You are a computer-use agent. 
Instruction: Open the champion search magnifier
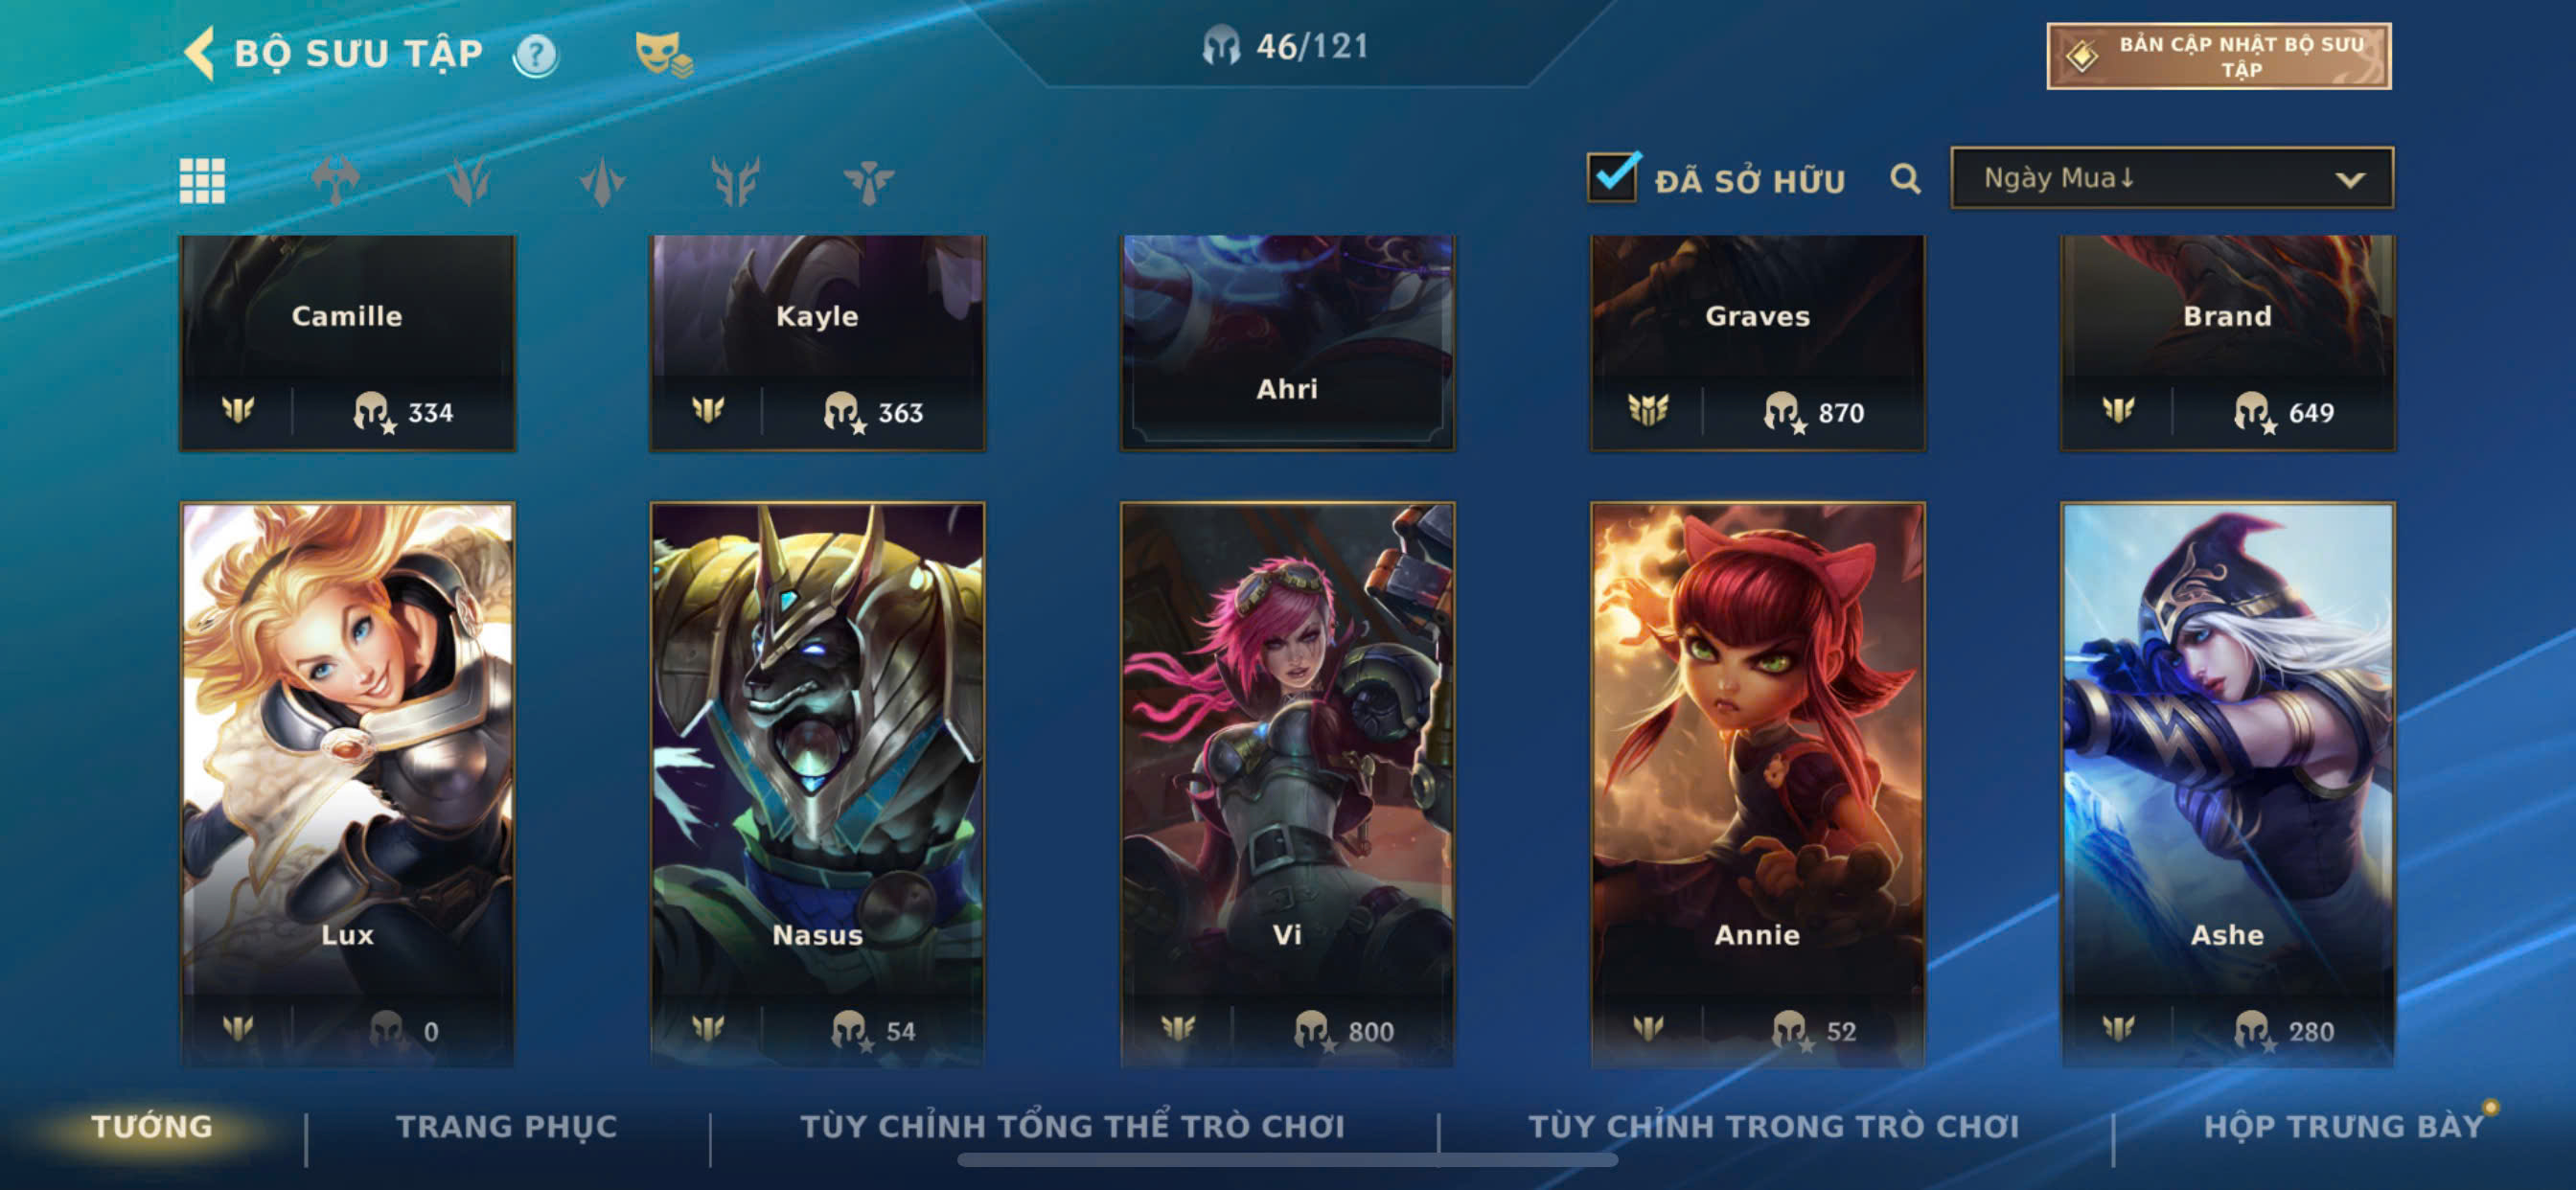click(1905, 179)
